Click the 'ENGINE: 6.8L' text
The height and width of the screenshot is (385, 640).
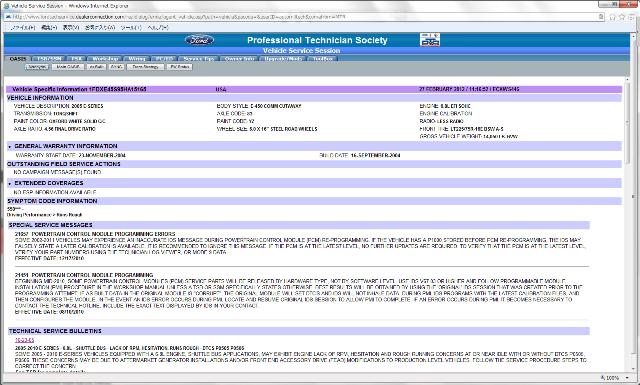pyautogui.click(x=445, y=106)
